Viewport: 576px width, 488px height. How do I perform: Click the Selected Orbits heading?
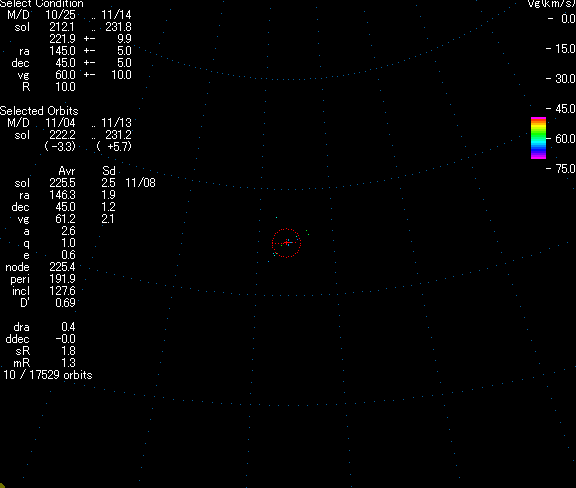(x=39, y=111)
